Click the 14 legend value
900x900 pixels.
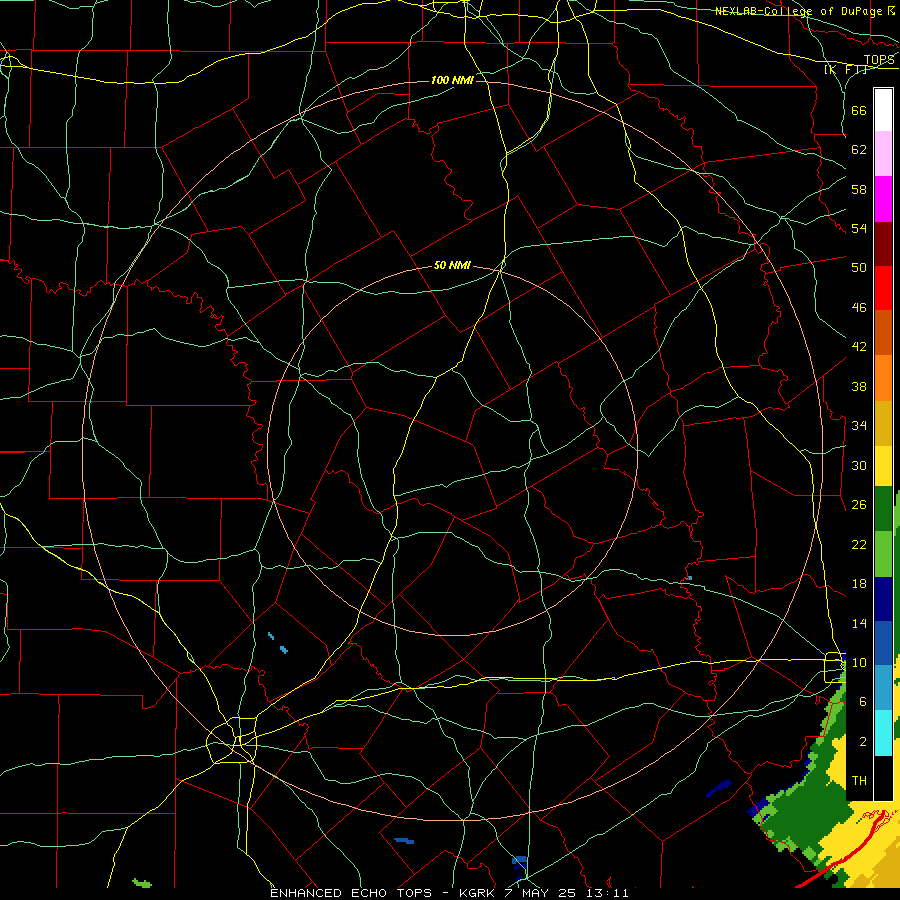coord(859,623)
